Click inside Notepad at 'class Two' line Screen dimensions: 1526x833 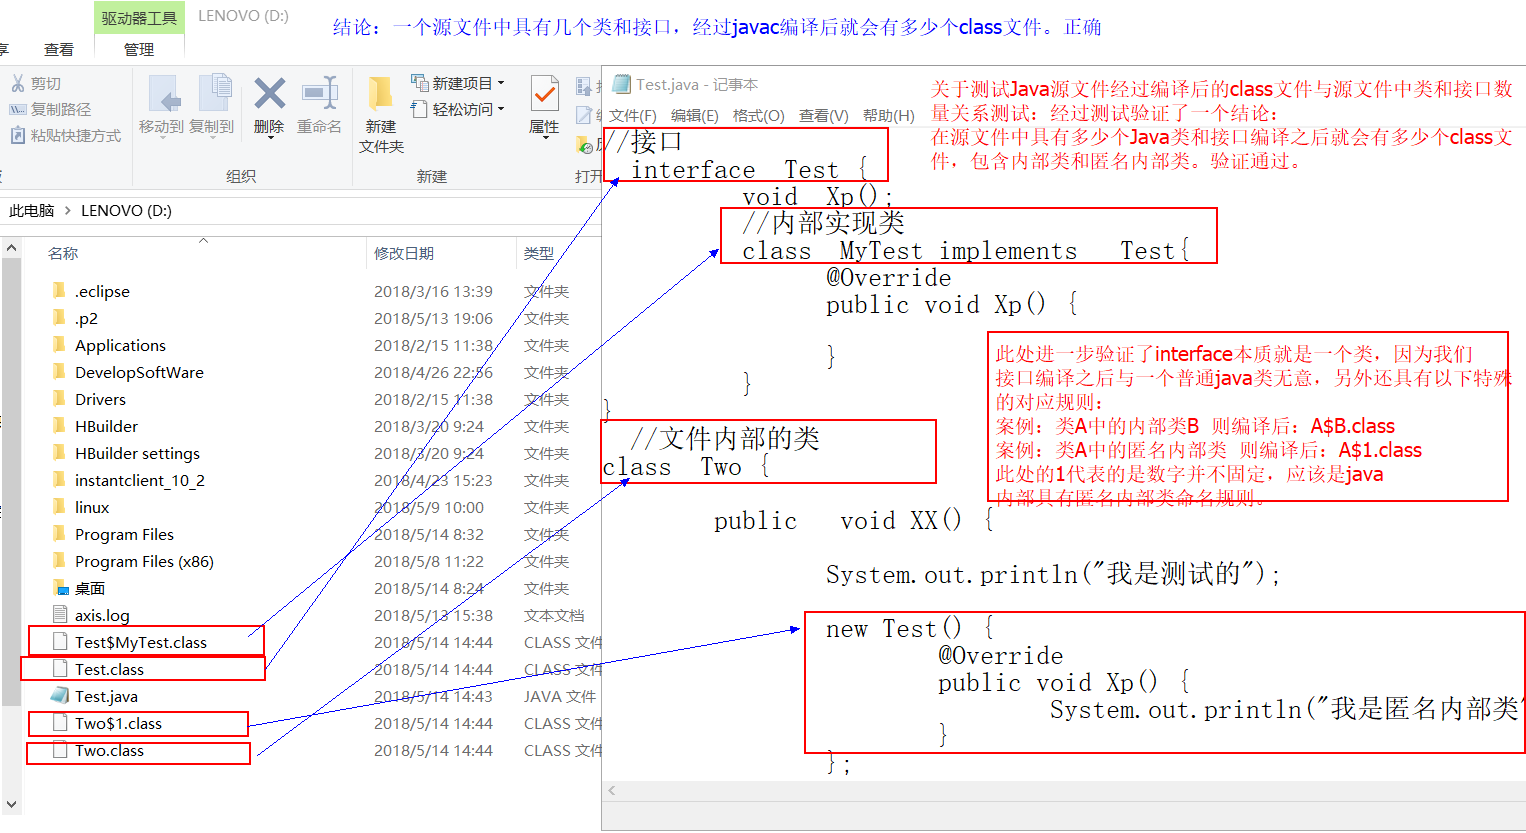pos(686,467)
